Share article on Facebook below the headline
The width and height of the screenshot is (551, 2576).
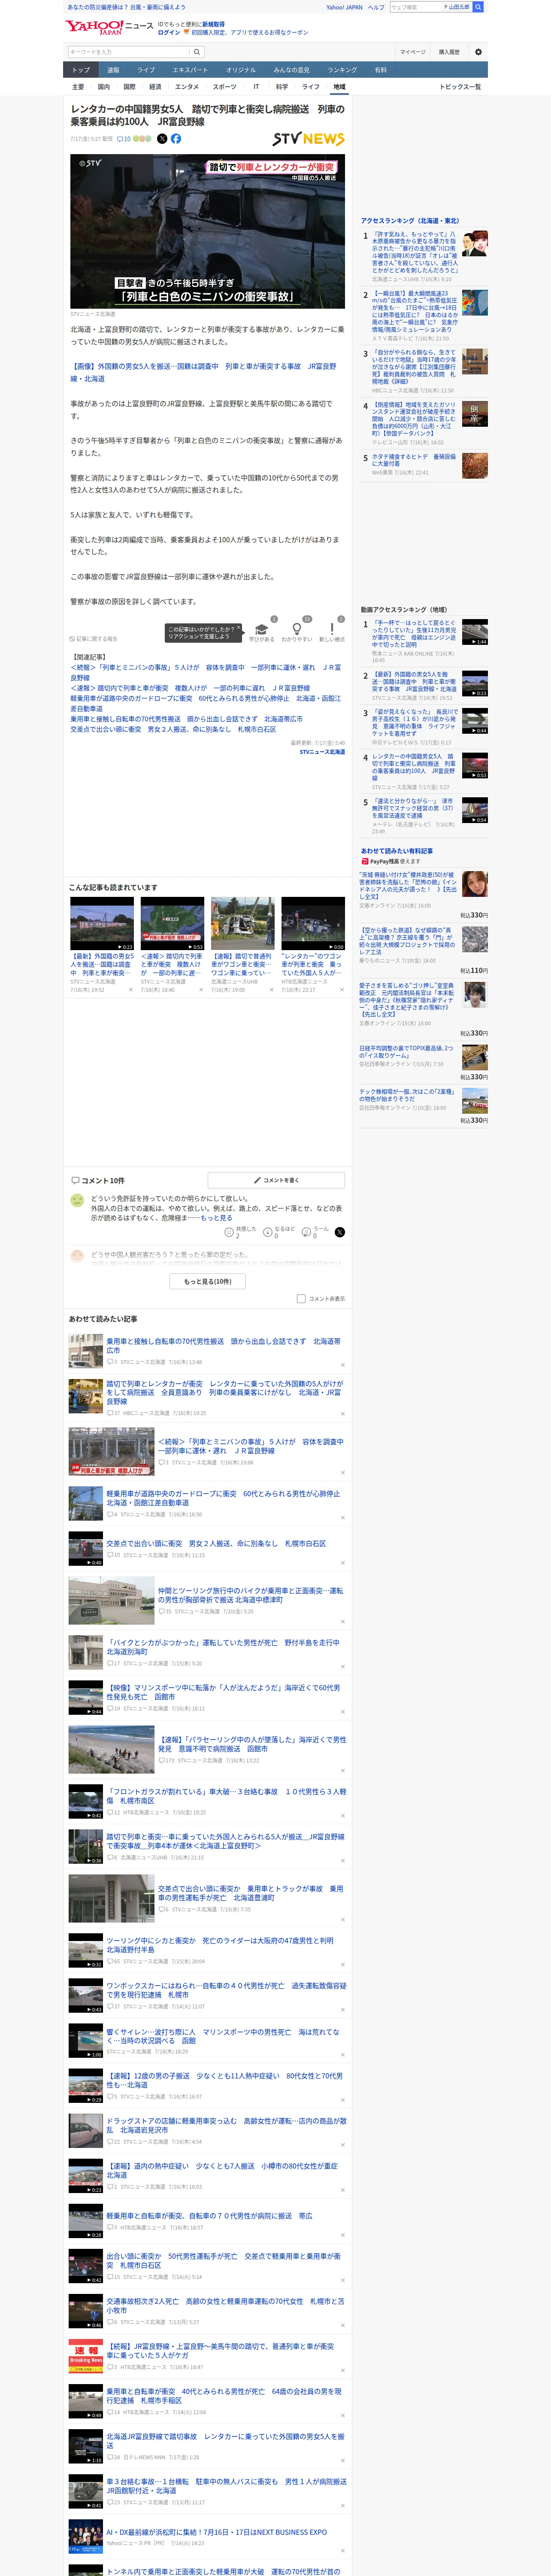click(176, 139)
